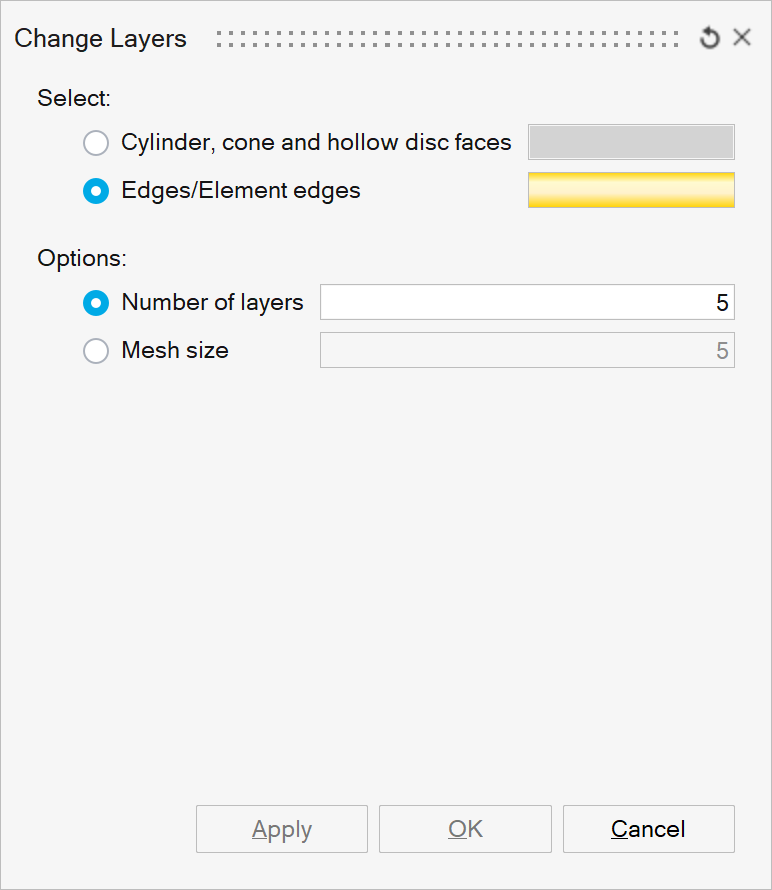Screen dimensions: 772x890
Task: Click the reset dialog arrow icon
Action: point(710,39)
